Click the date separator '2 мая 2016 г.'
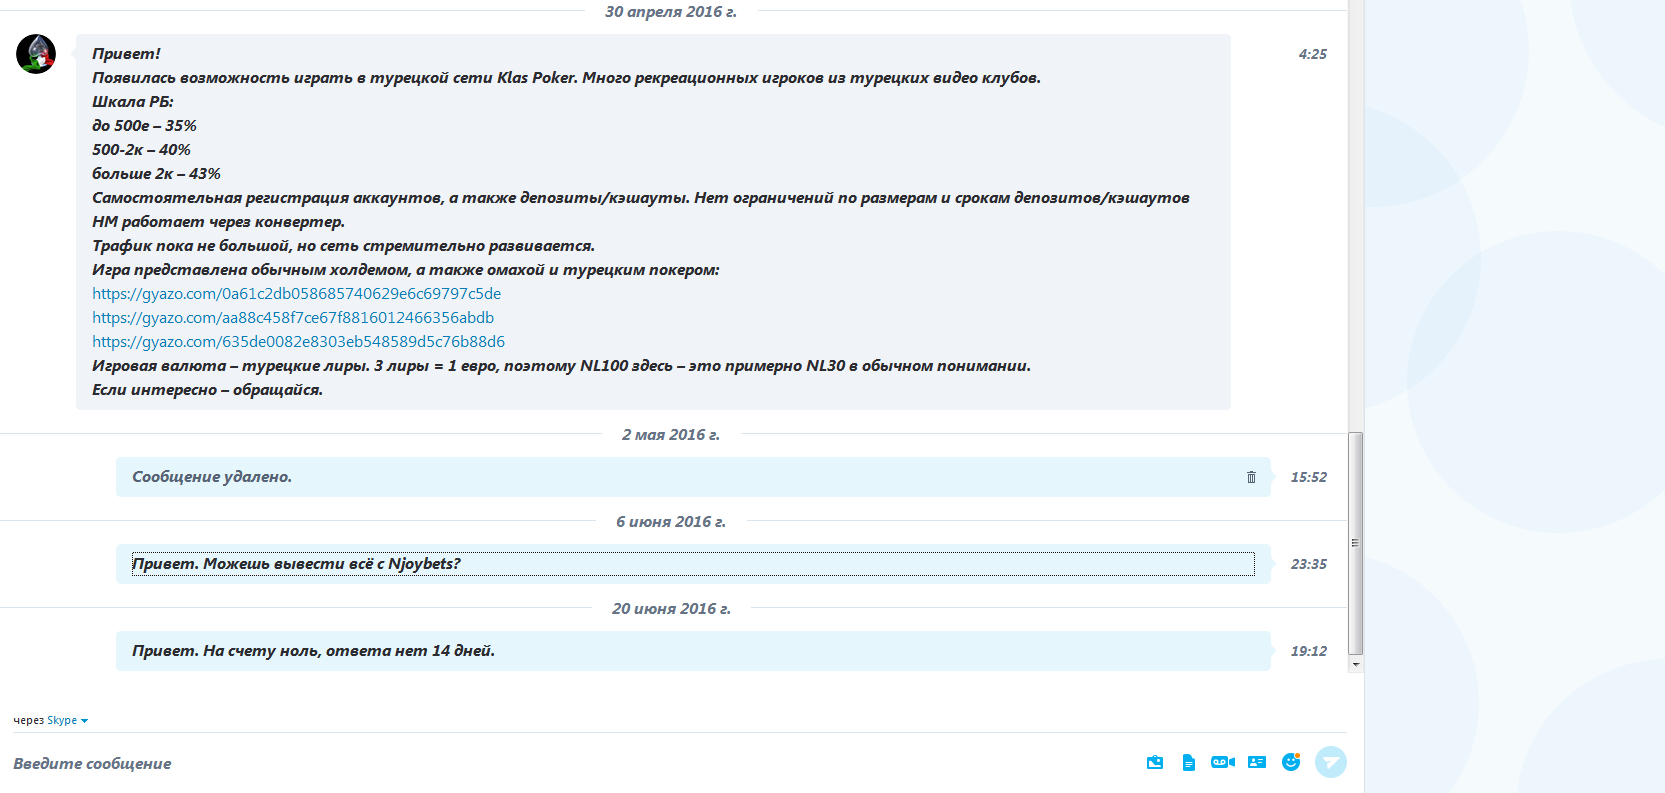This screenshot has height=793, width=1665. click(x=671, y=435)
